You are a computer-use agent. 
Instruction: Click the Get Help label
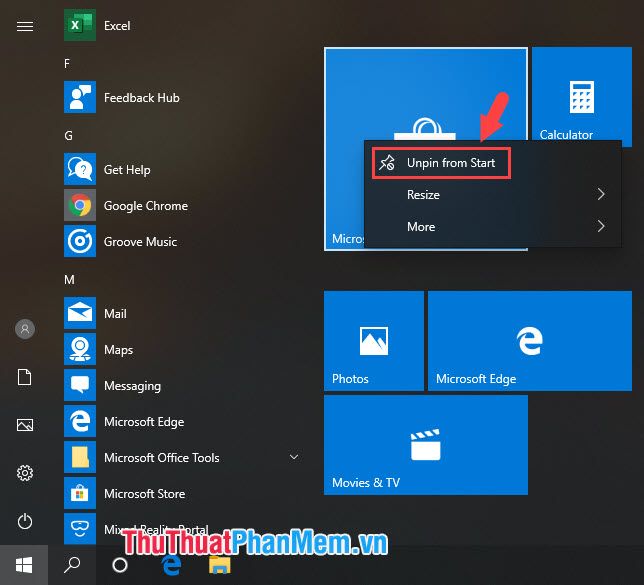click(x=127, y=170)
